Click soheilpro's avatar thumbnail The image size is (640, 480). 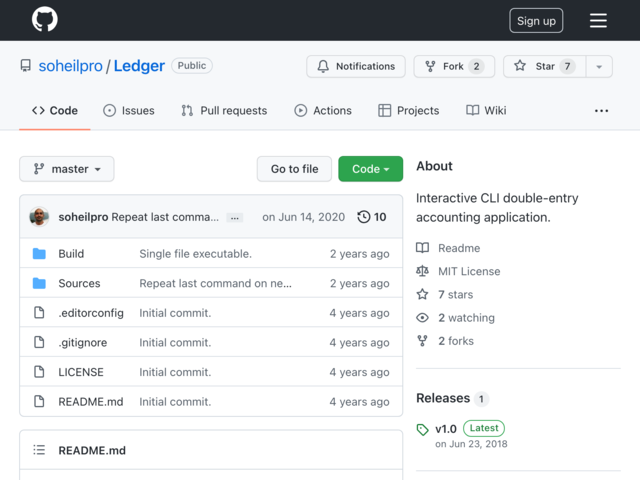(39, 217)
